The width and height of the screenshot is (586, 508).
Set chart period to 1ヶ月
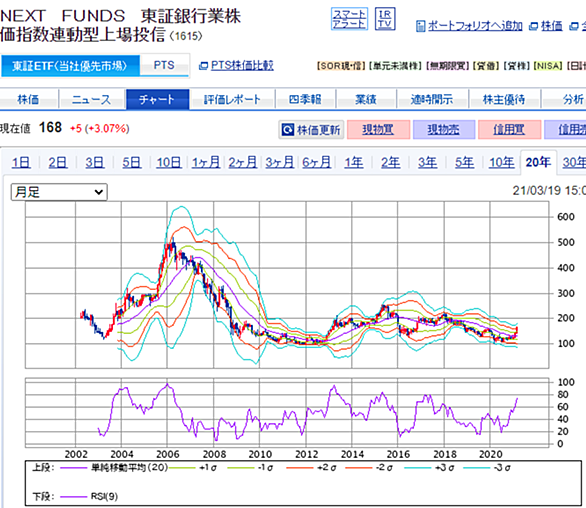point(206,163)
